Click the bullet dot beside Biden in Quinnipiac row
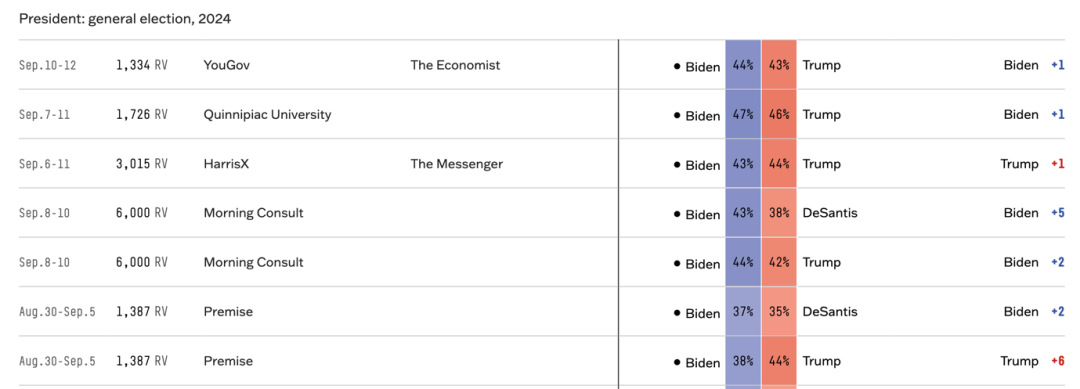Viewport: 1080px width, 389px height. (677, 116)
